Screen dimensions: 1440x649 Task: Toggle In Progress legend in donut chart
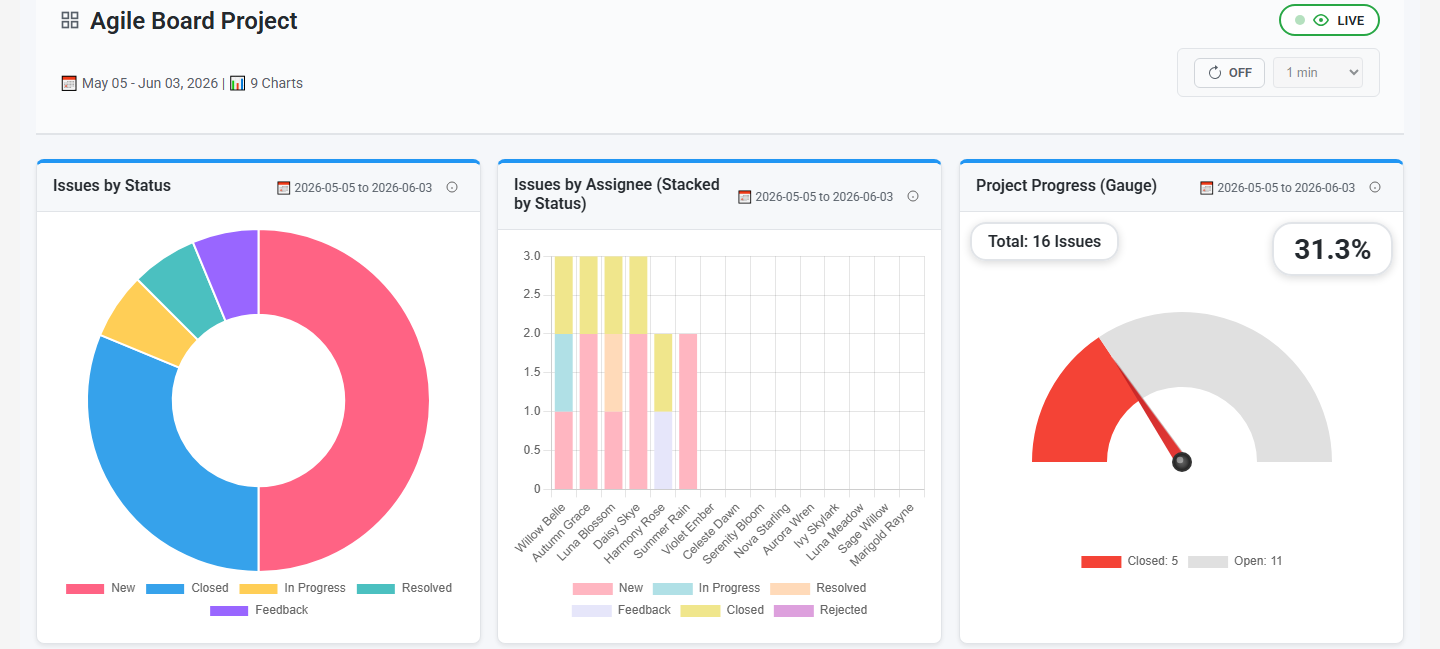[292, 588]
